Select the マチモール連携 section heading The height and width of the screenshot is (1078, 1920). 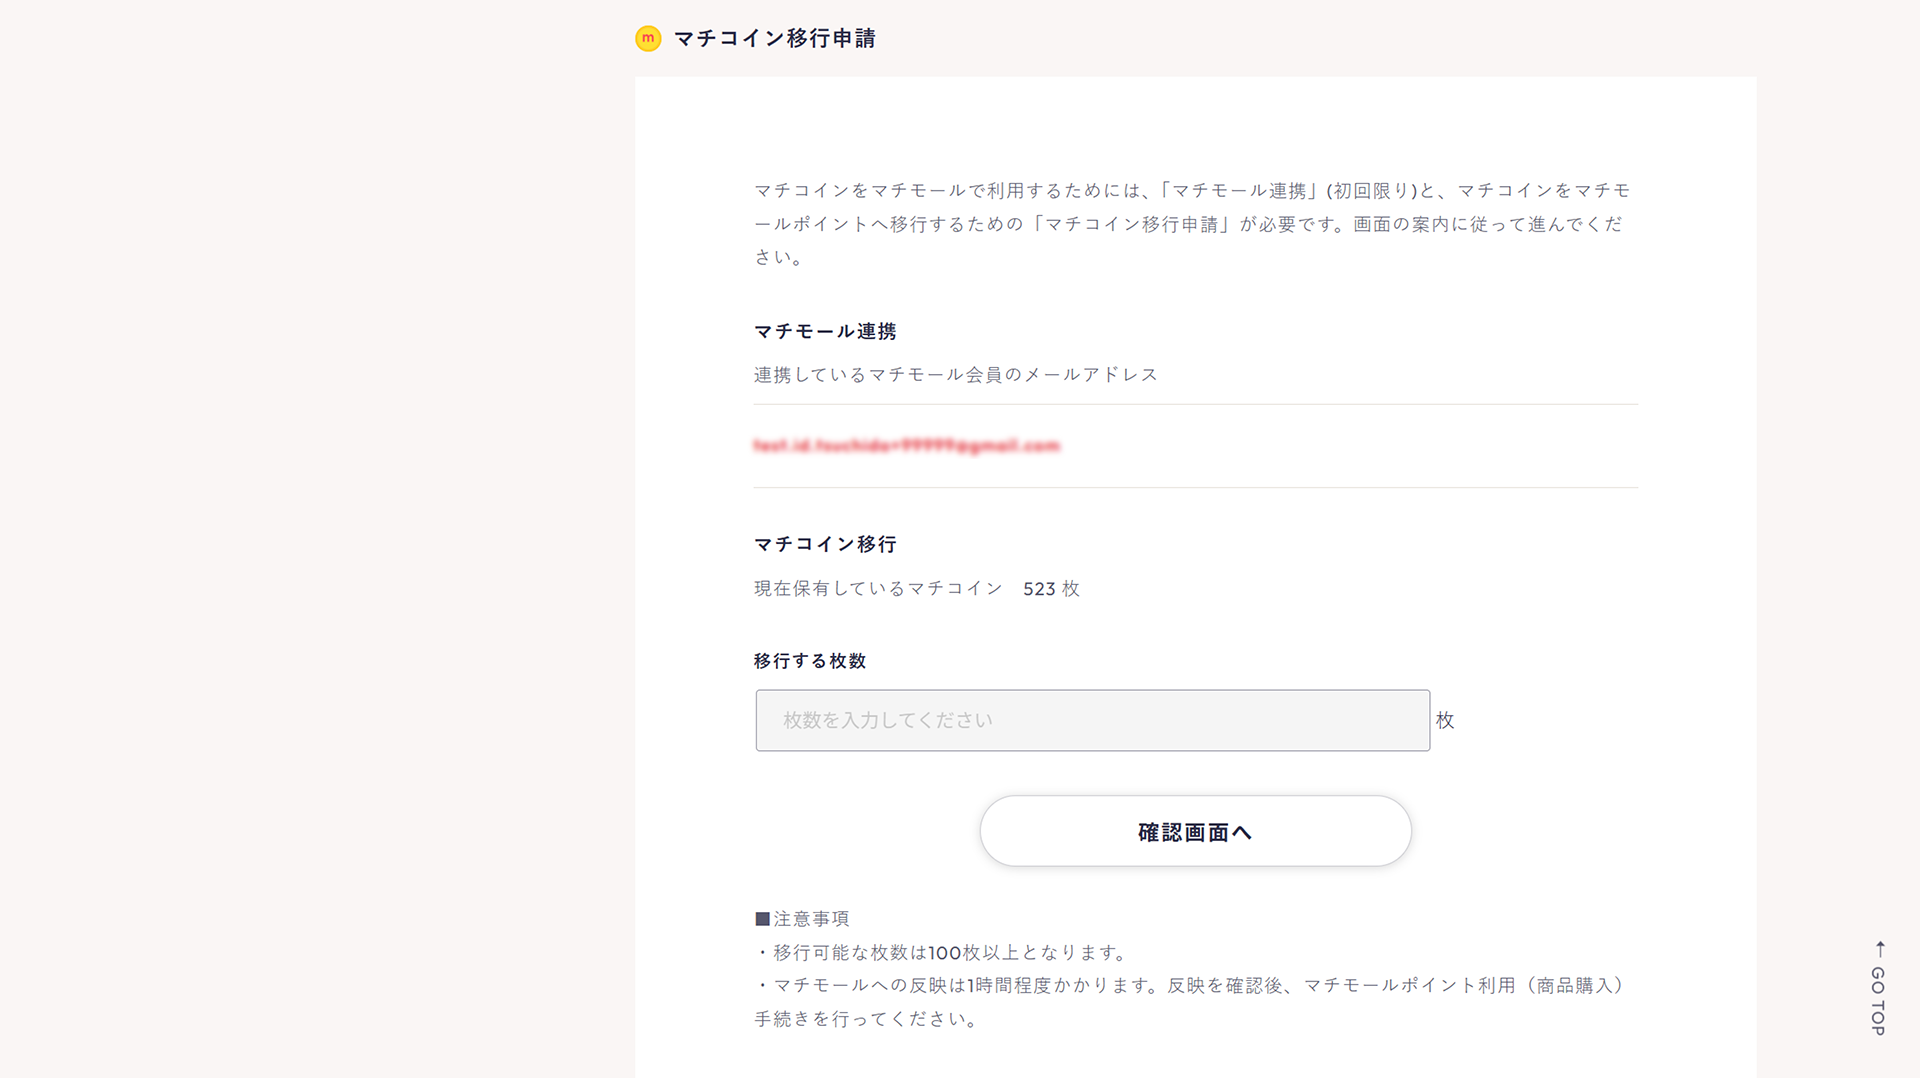[x=824, y=331]
